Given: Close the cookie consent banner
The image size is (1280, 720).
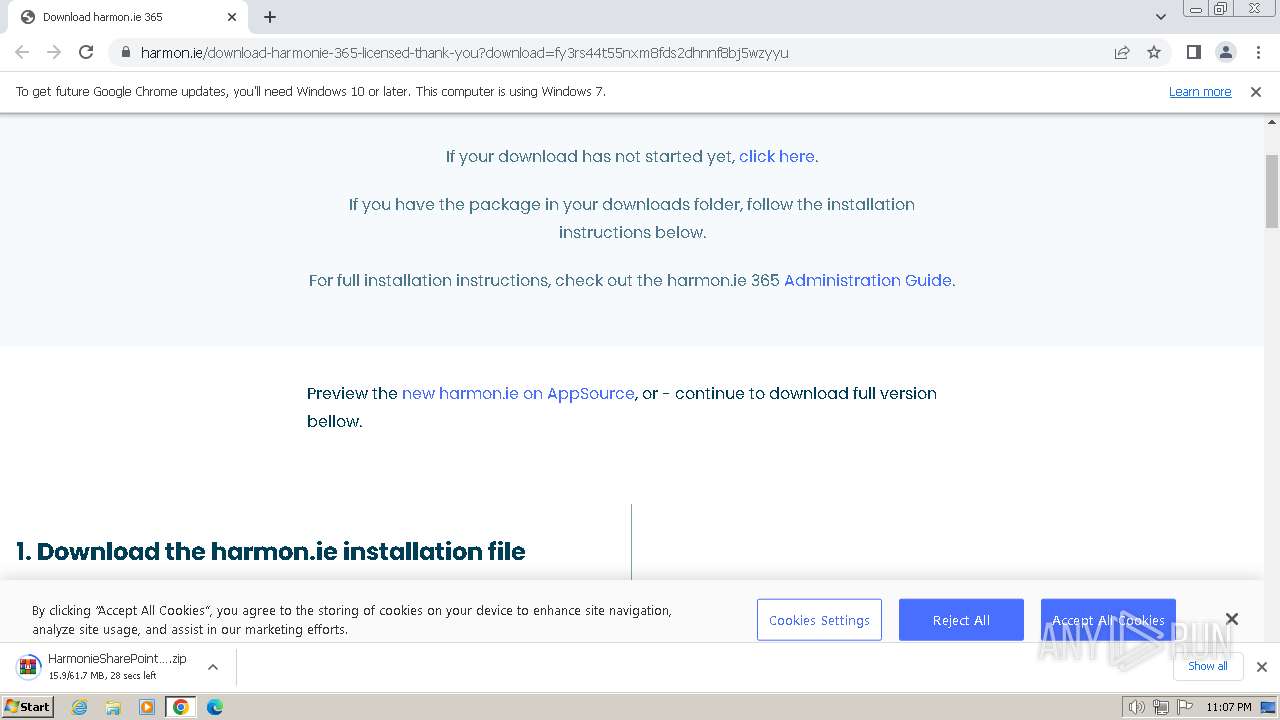Looking at the screenshot, I should (1232, 619).
